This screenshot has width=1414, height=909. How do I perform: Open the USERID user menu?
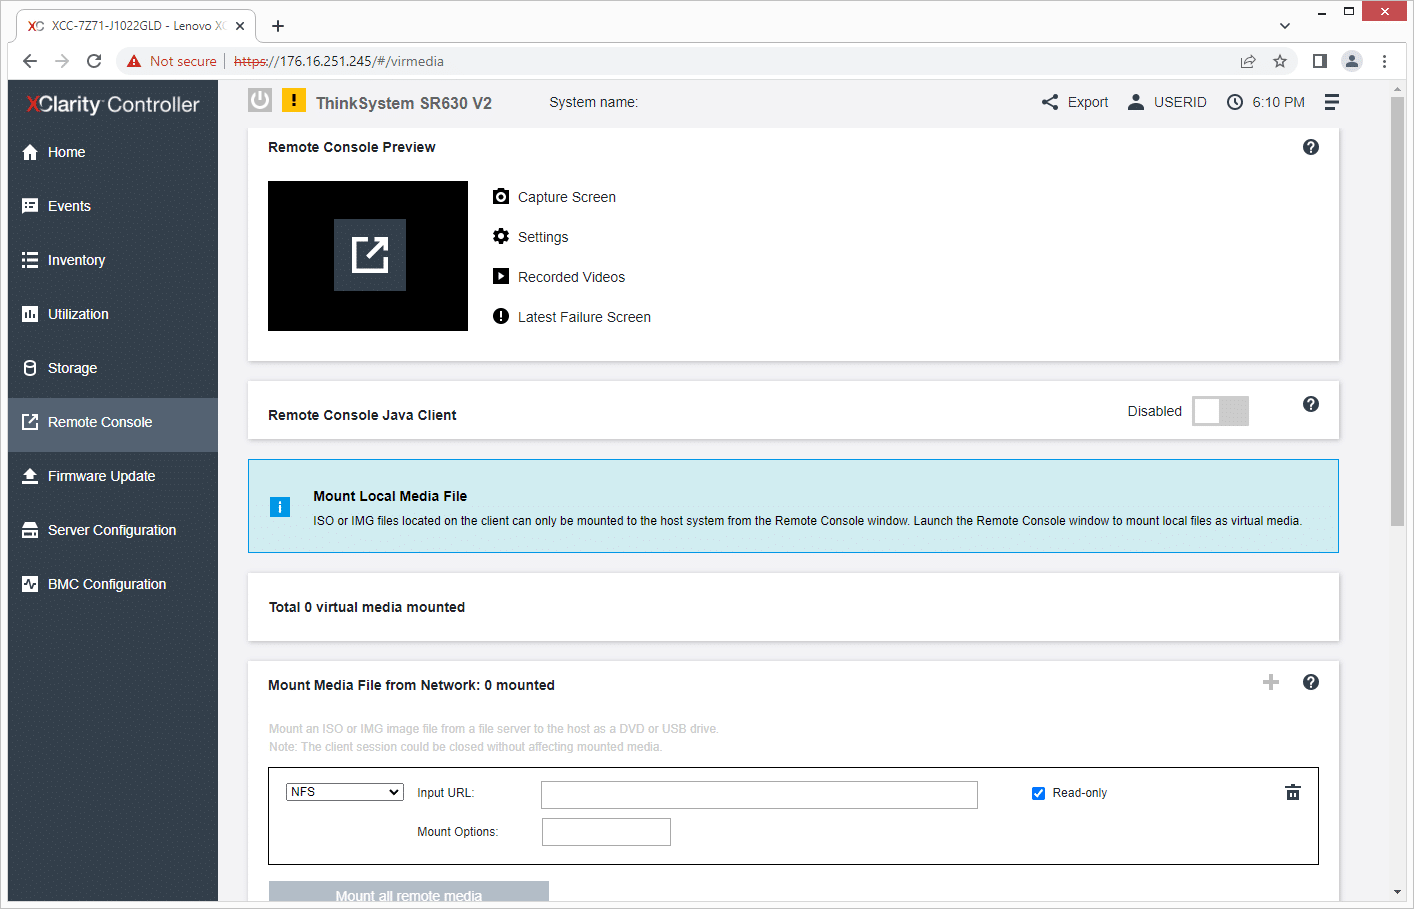1167,102
